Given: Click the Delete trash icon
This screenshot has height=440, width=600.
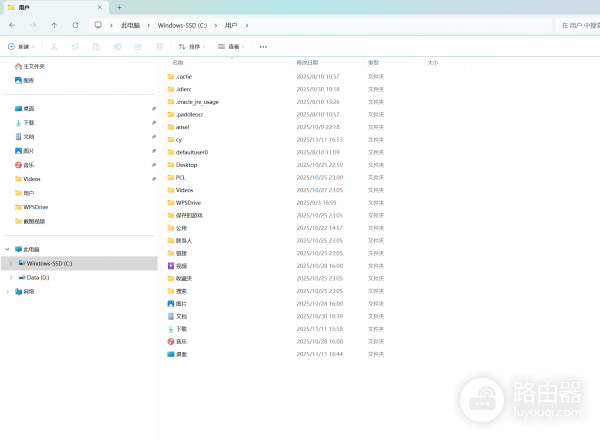Looking at the screenshot, I should pos(160,47).
